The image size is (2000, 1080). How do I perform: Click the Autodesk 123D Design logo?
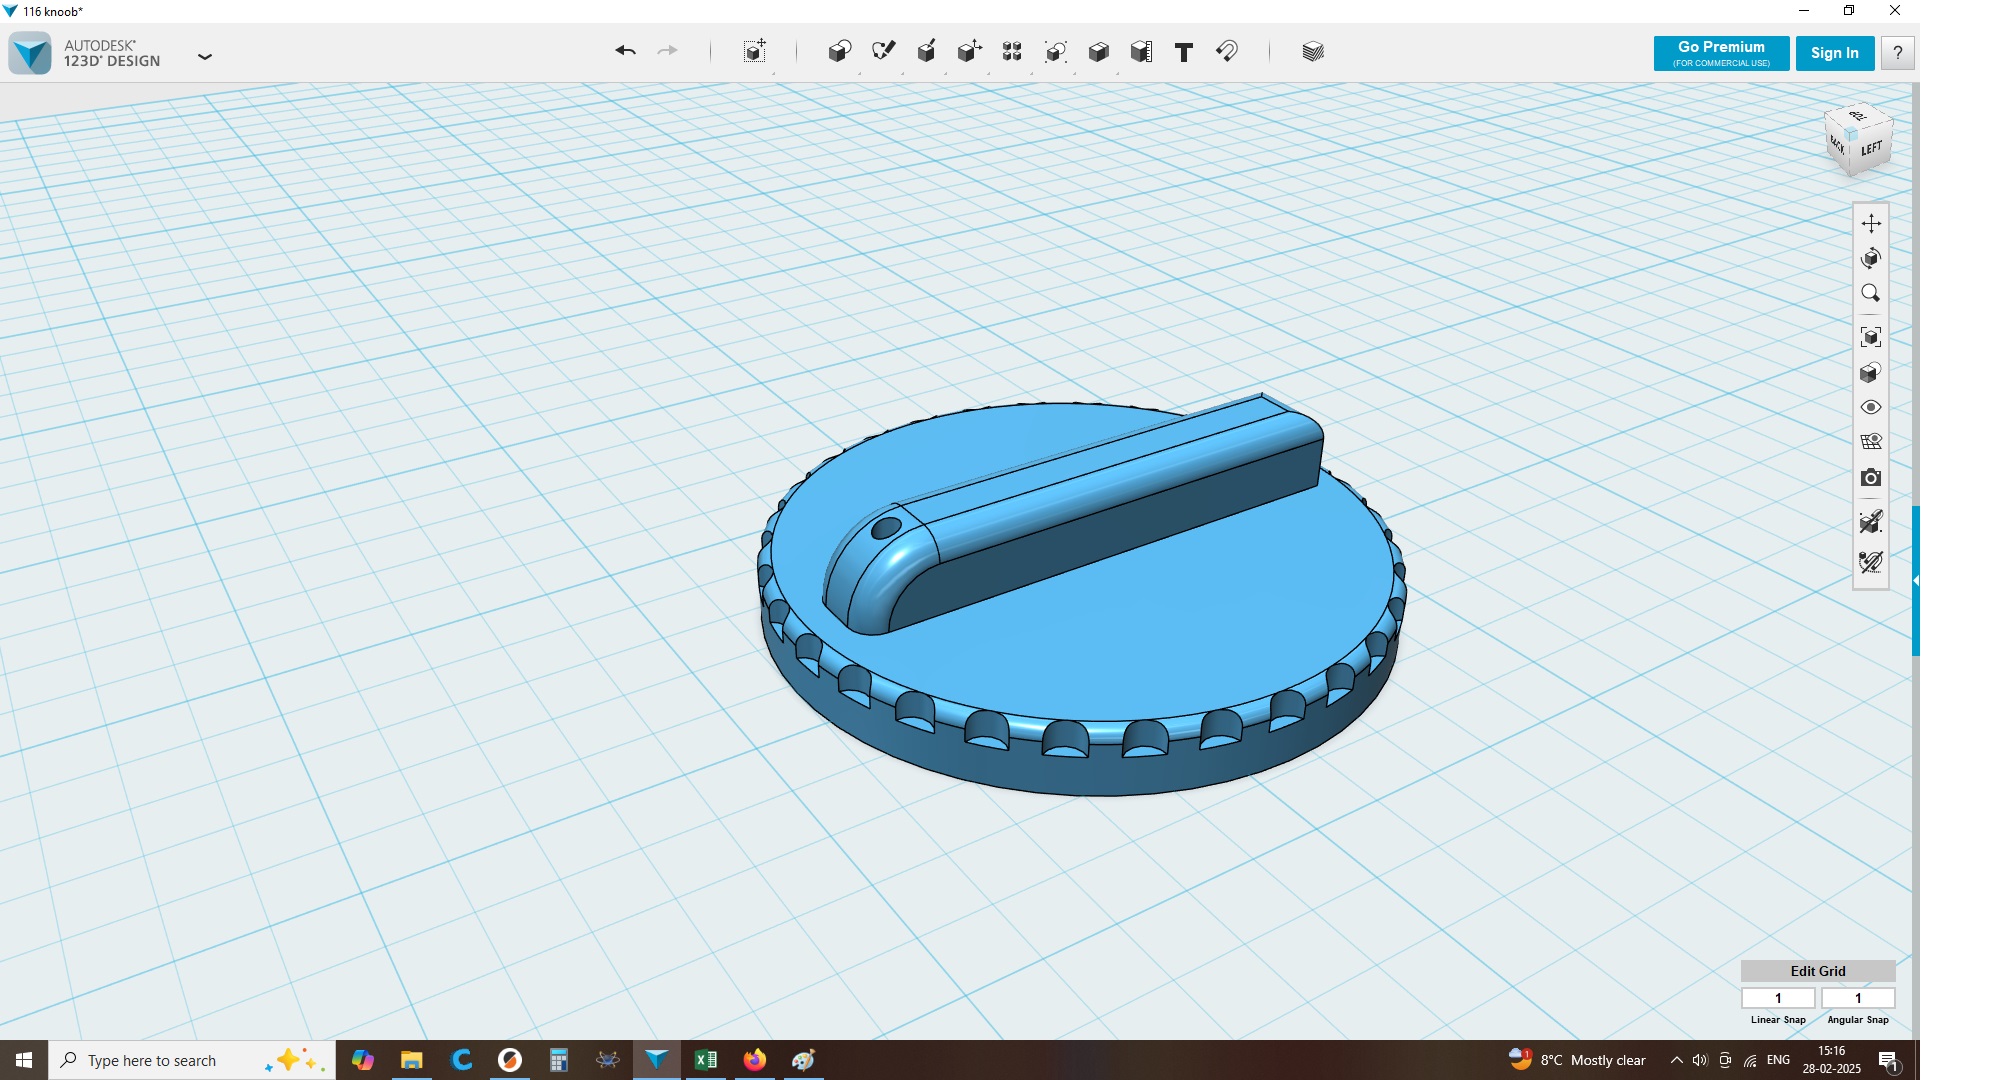point(30,53)
